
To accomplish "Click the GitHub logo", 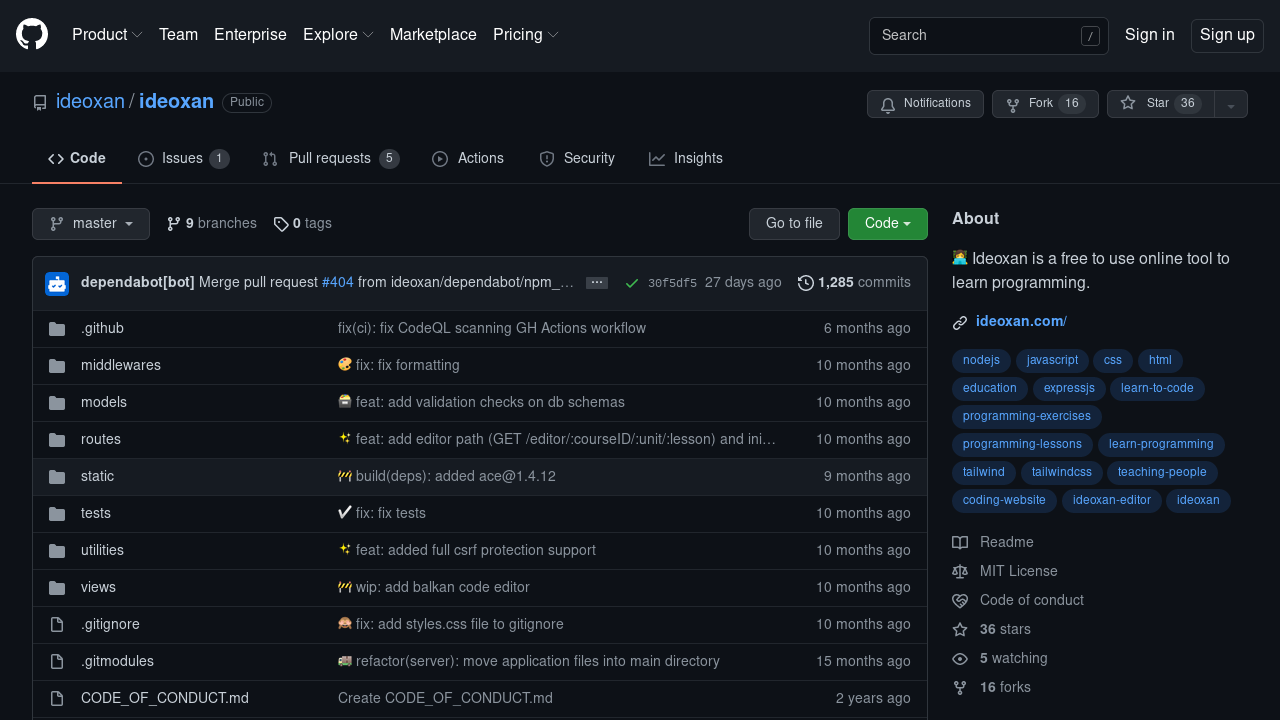I will (31, 35).
